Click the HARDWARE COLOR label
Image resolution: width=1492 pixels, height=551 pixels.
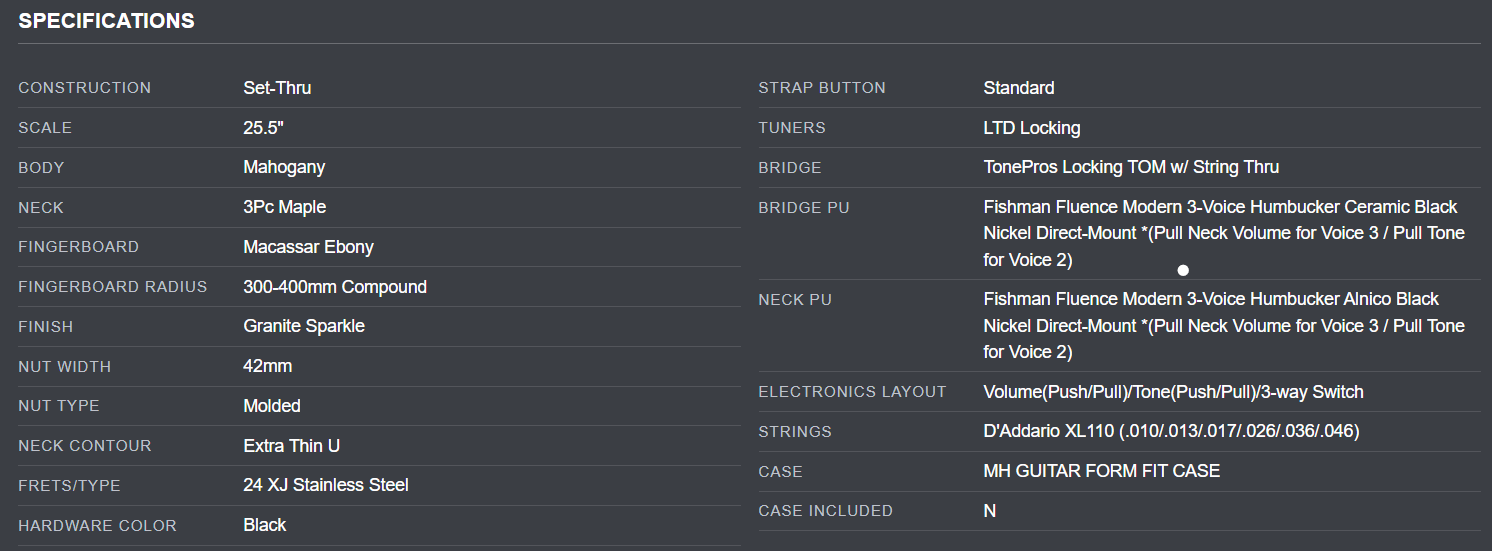[97, 526]
